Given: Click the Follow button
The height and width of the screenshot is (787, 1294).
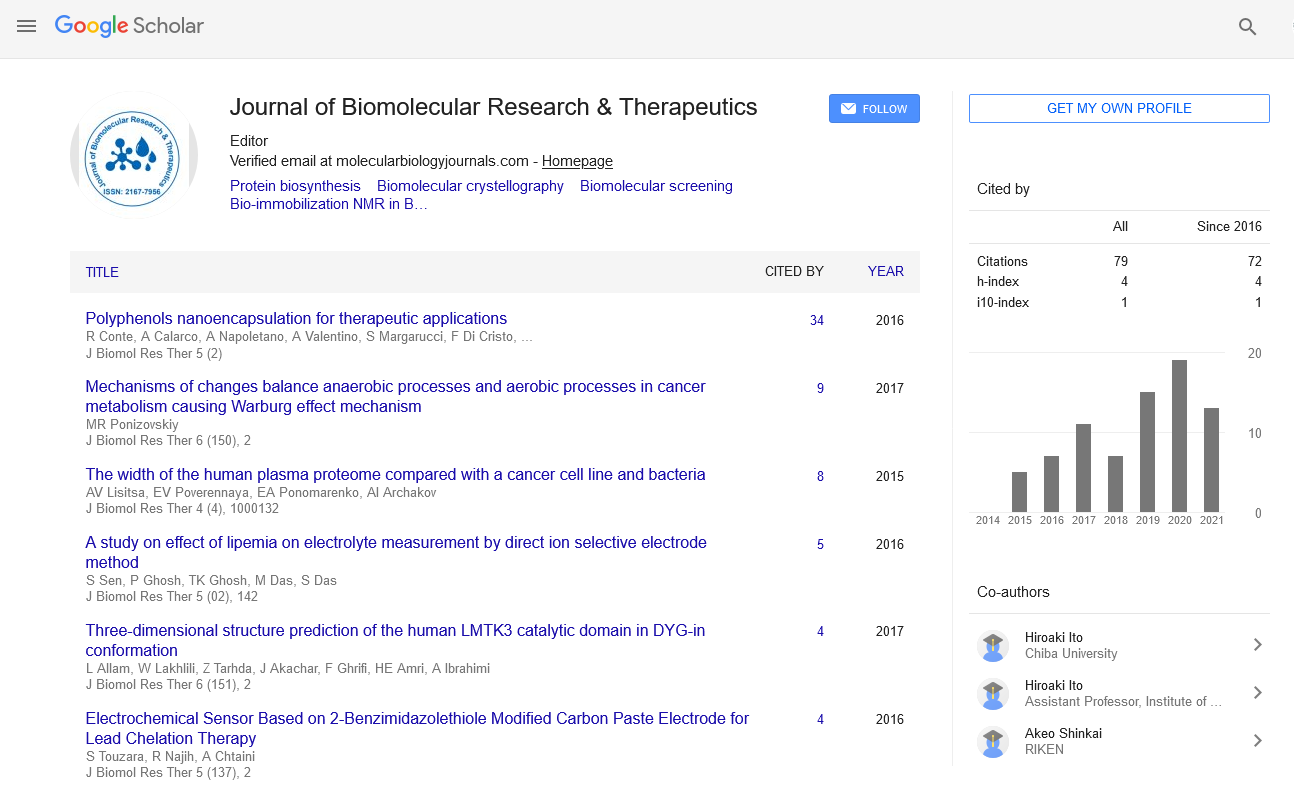Looking at the screenshot, I should click(x=874, y=109).
